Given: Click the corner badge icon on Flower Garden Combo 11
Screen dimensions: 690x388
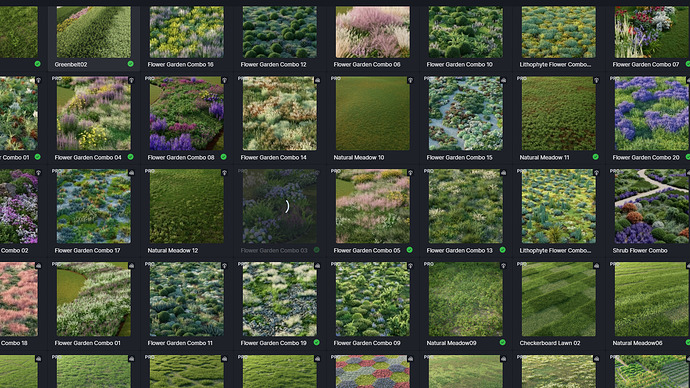Looking at the screenshot, I should (x=224, y=266).
